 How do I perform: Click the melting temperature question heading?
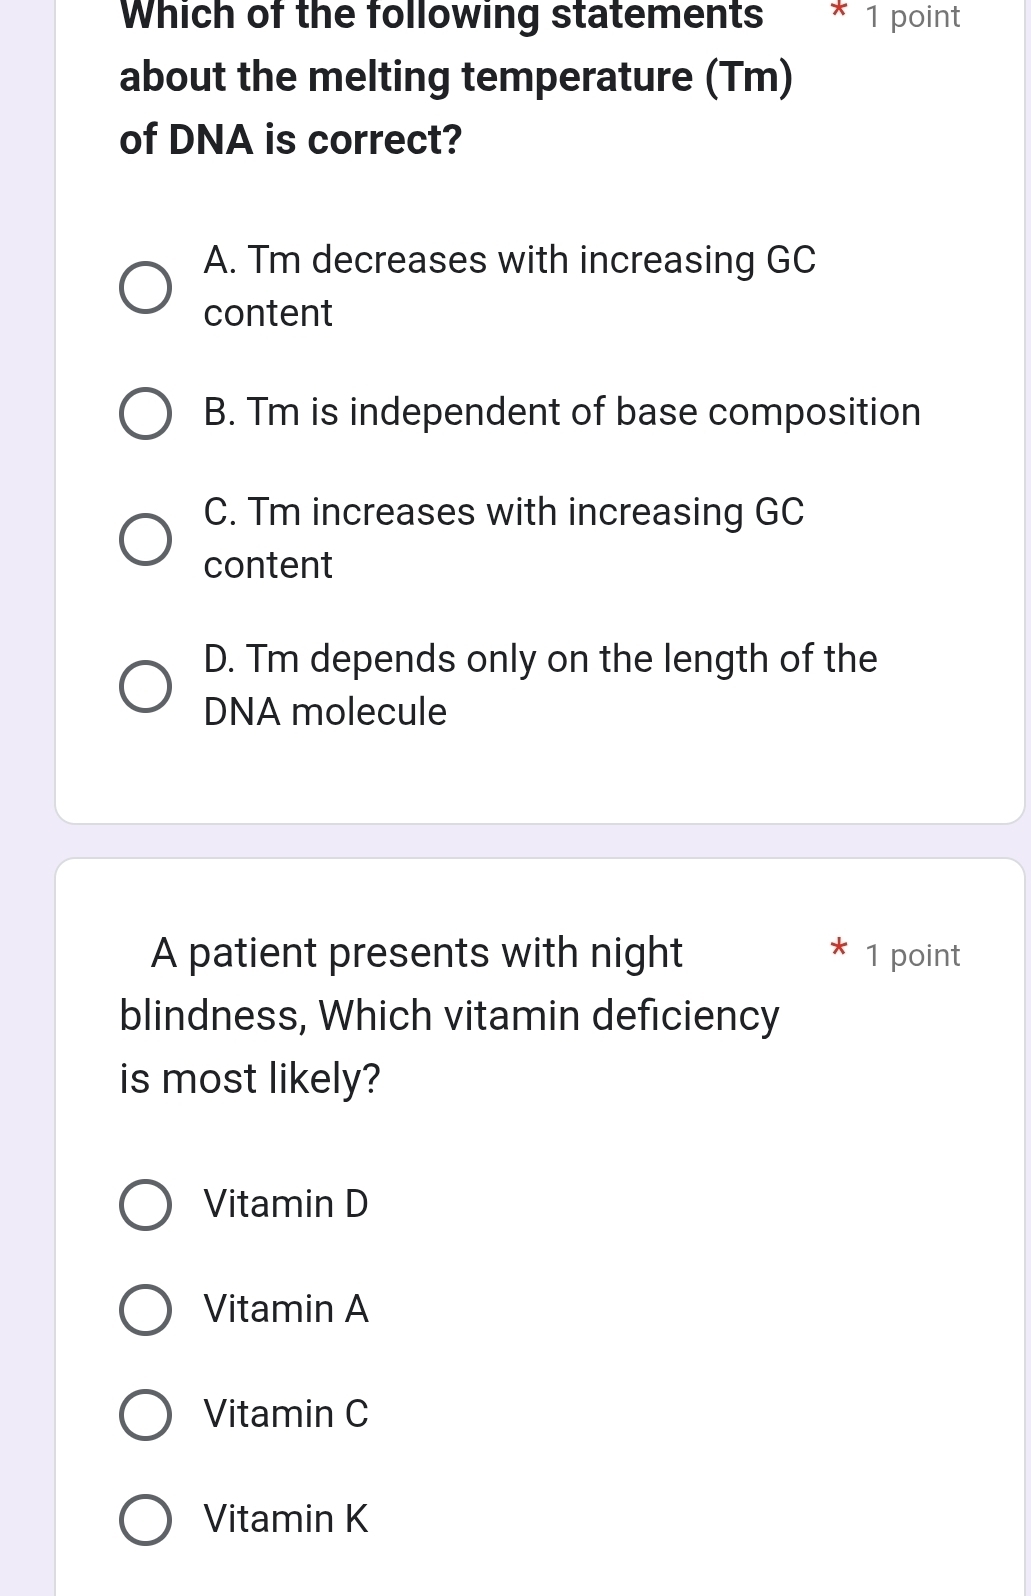pyautogui.click(x=455, y=77)
